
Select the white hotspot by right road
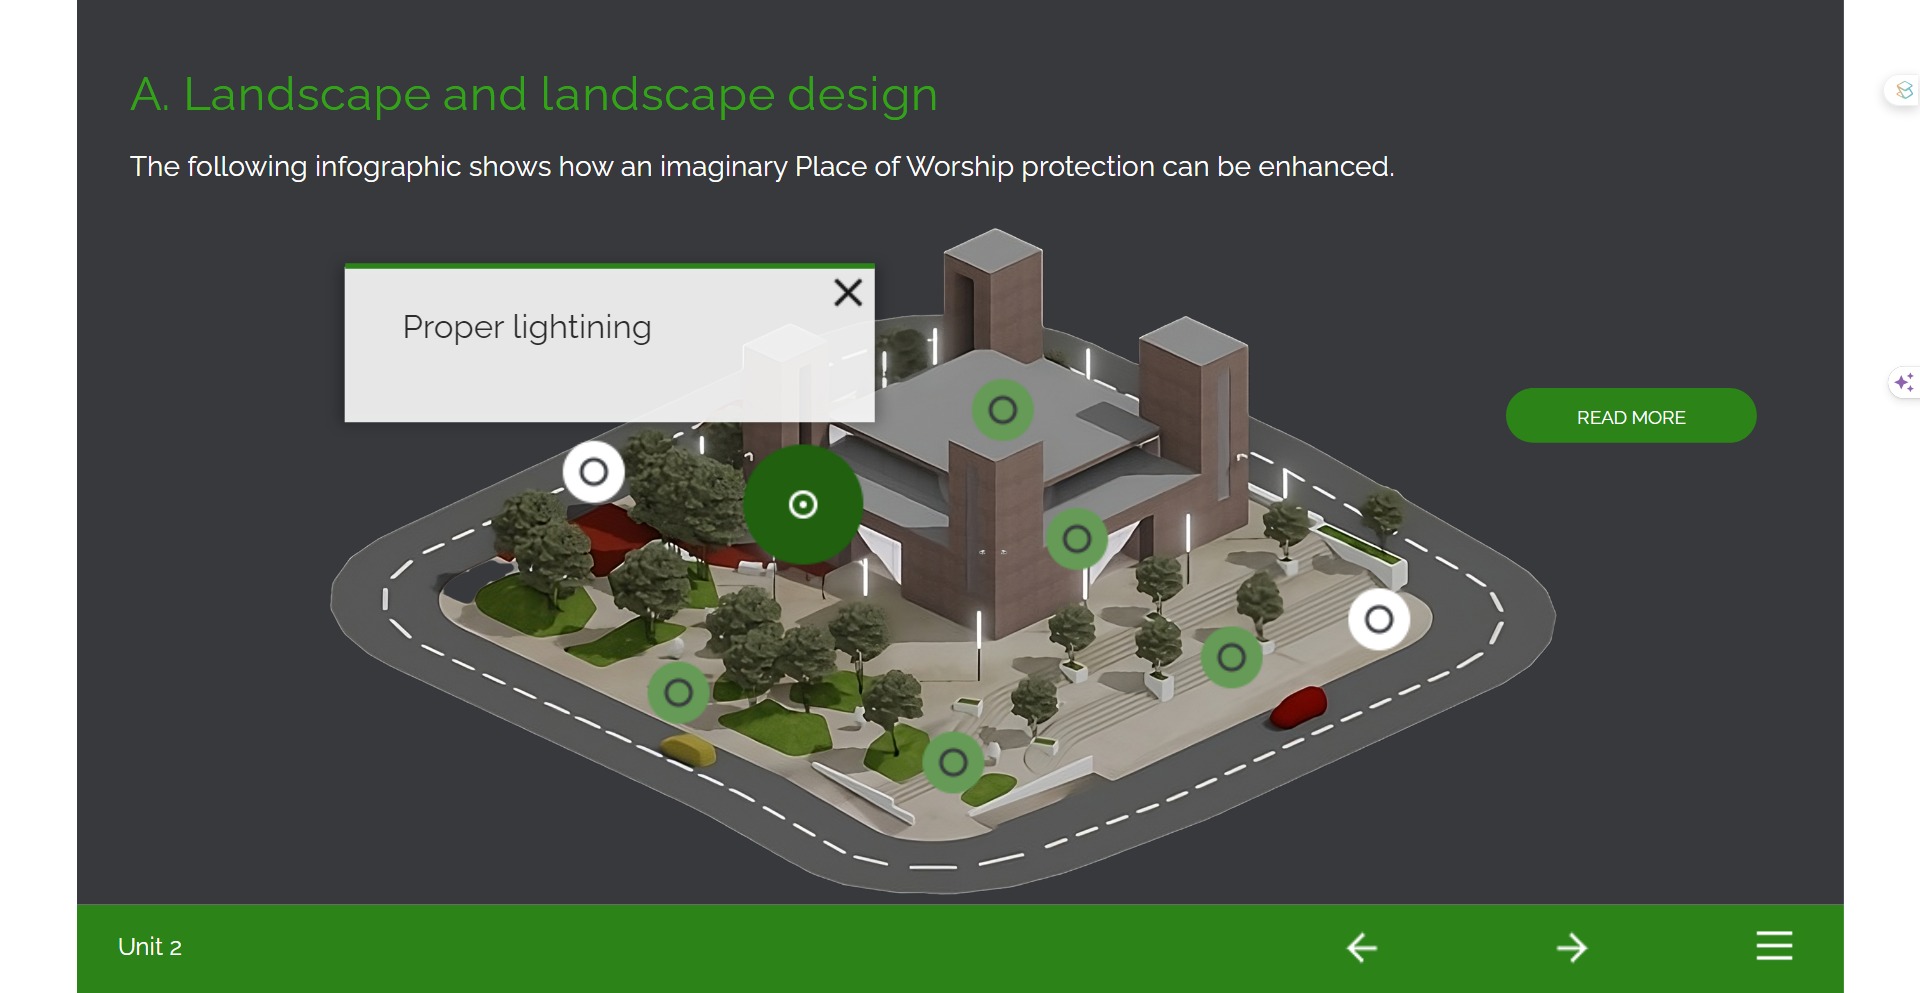tap(1379, 620)
